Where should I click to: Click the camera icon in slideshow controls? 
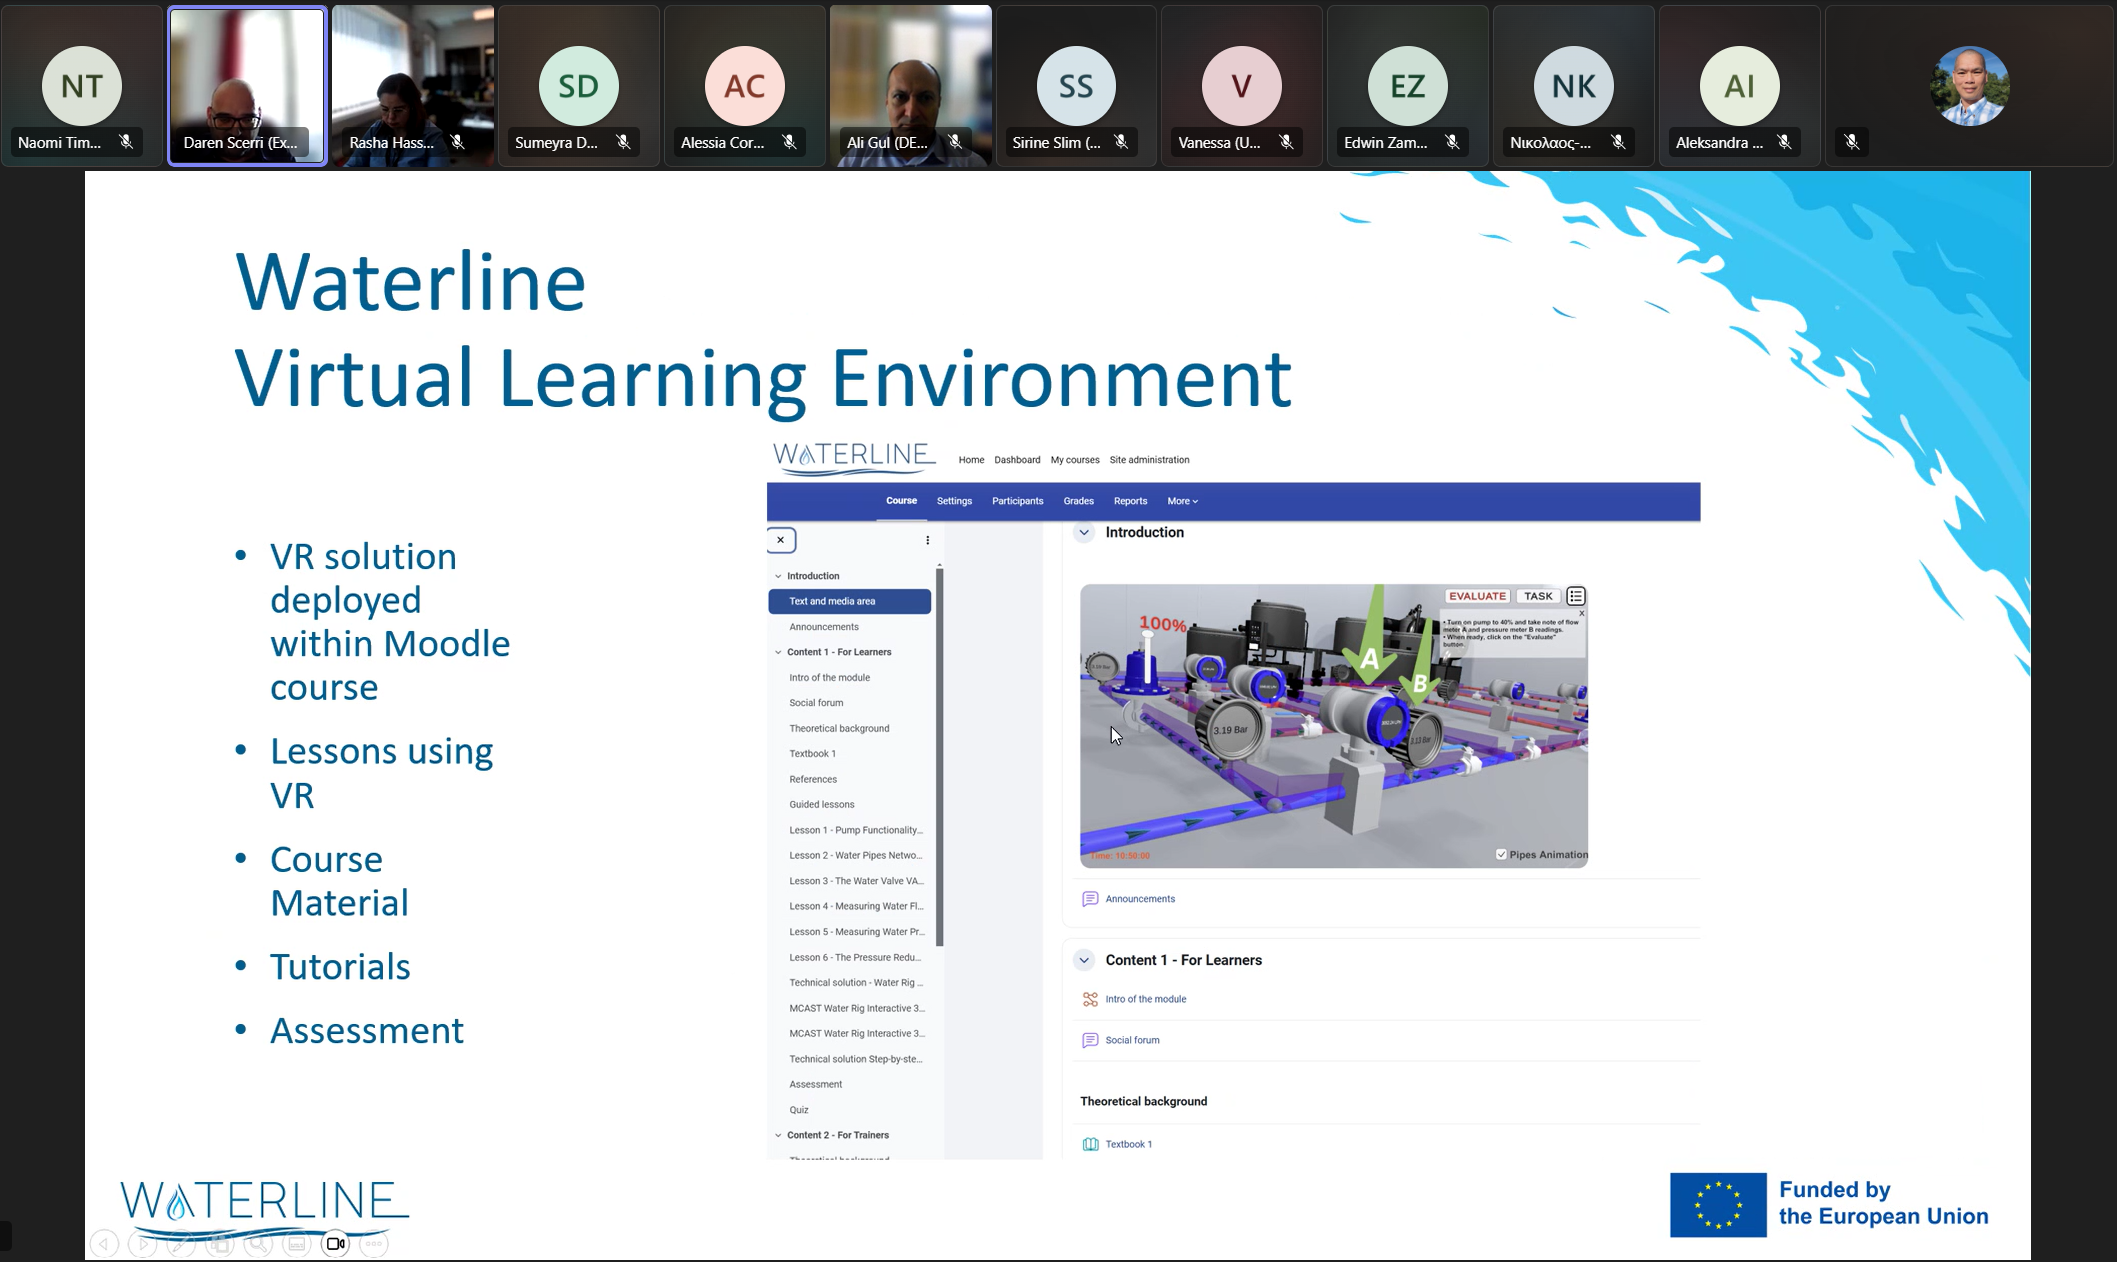coord(335,1244)
